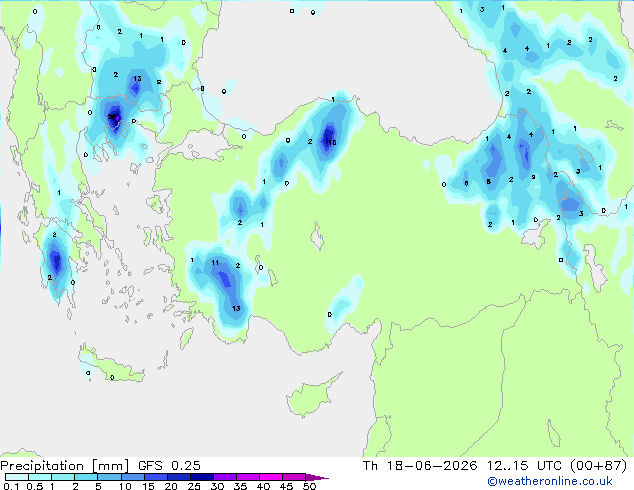
Task: Click purple swatch between 35 and 40
Action: pyautogui.click(x=248, y=477)
